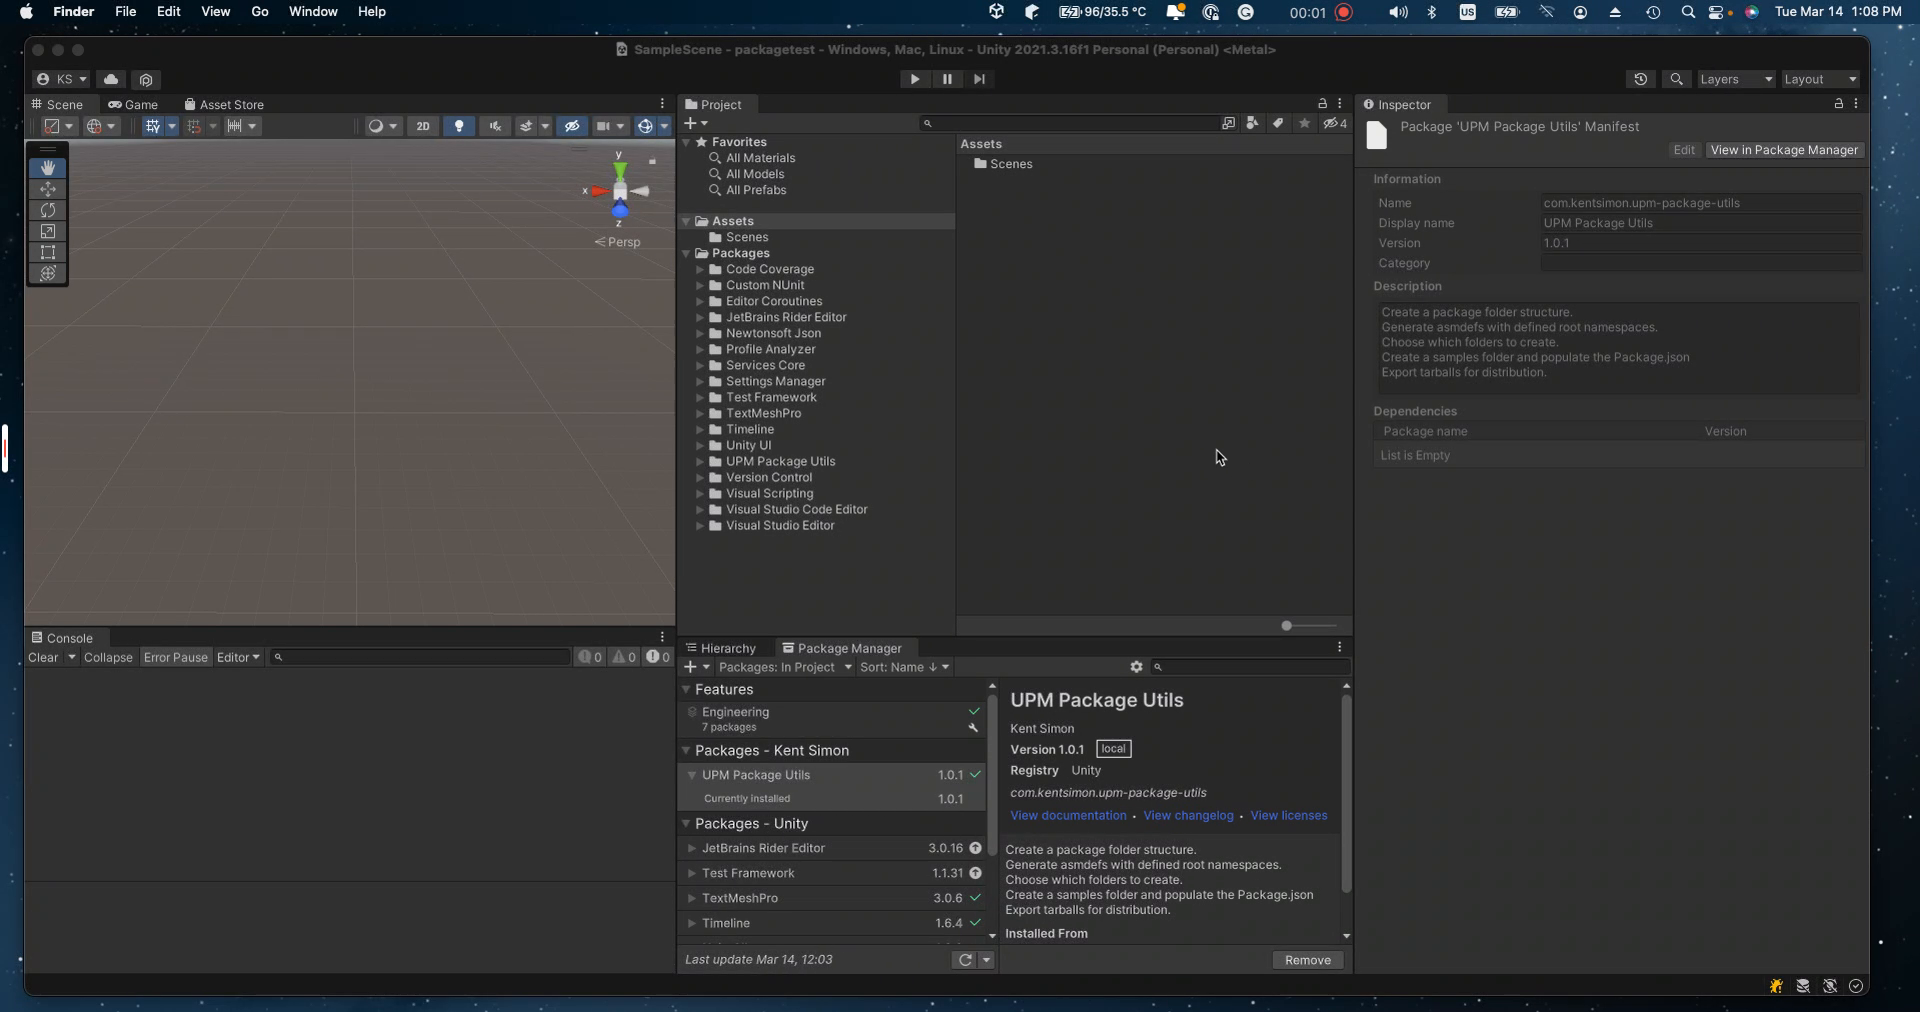
Task: Toggle 2D view mode
Action: (x=423, y=126)
